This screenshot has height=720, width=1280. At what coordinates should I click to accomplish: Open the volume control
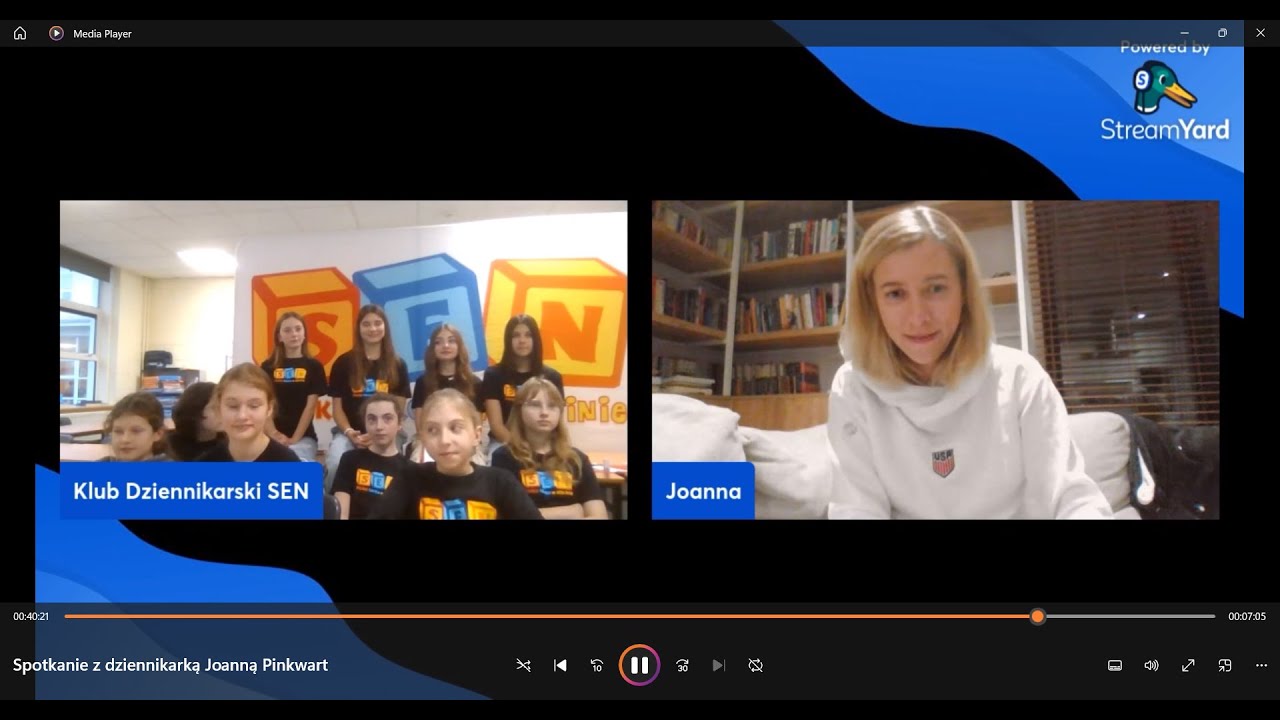coord(1151,665)
